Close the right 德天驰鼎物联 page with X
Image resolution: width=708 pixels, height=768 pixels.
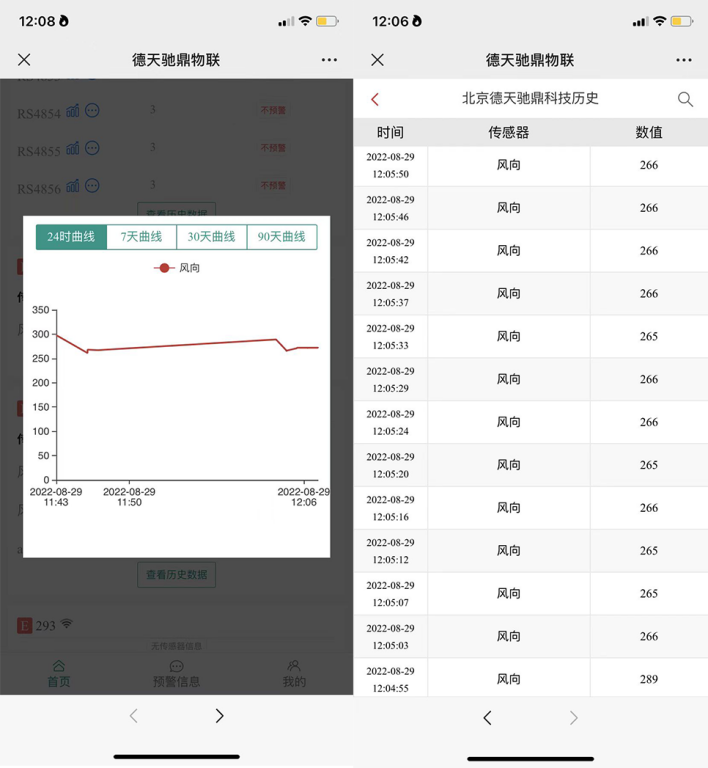[378, 60]
